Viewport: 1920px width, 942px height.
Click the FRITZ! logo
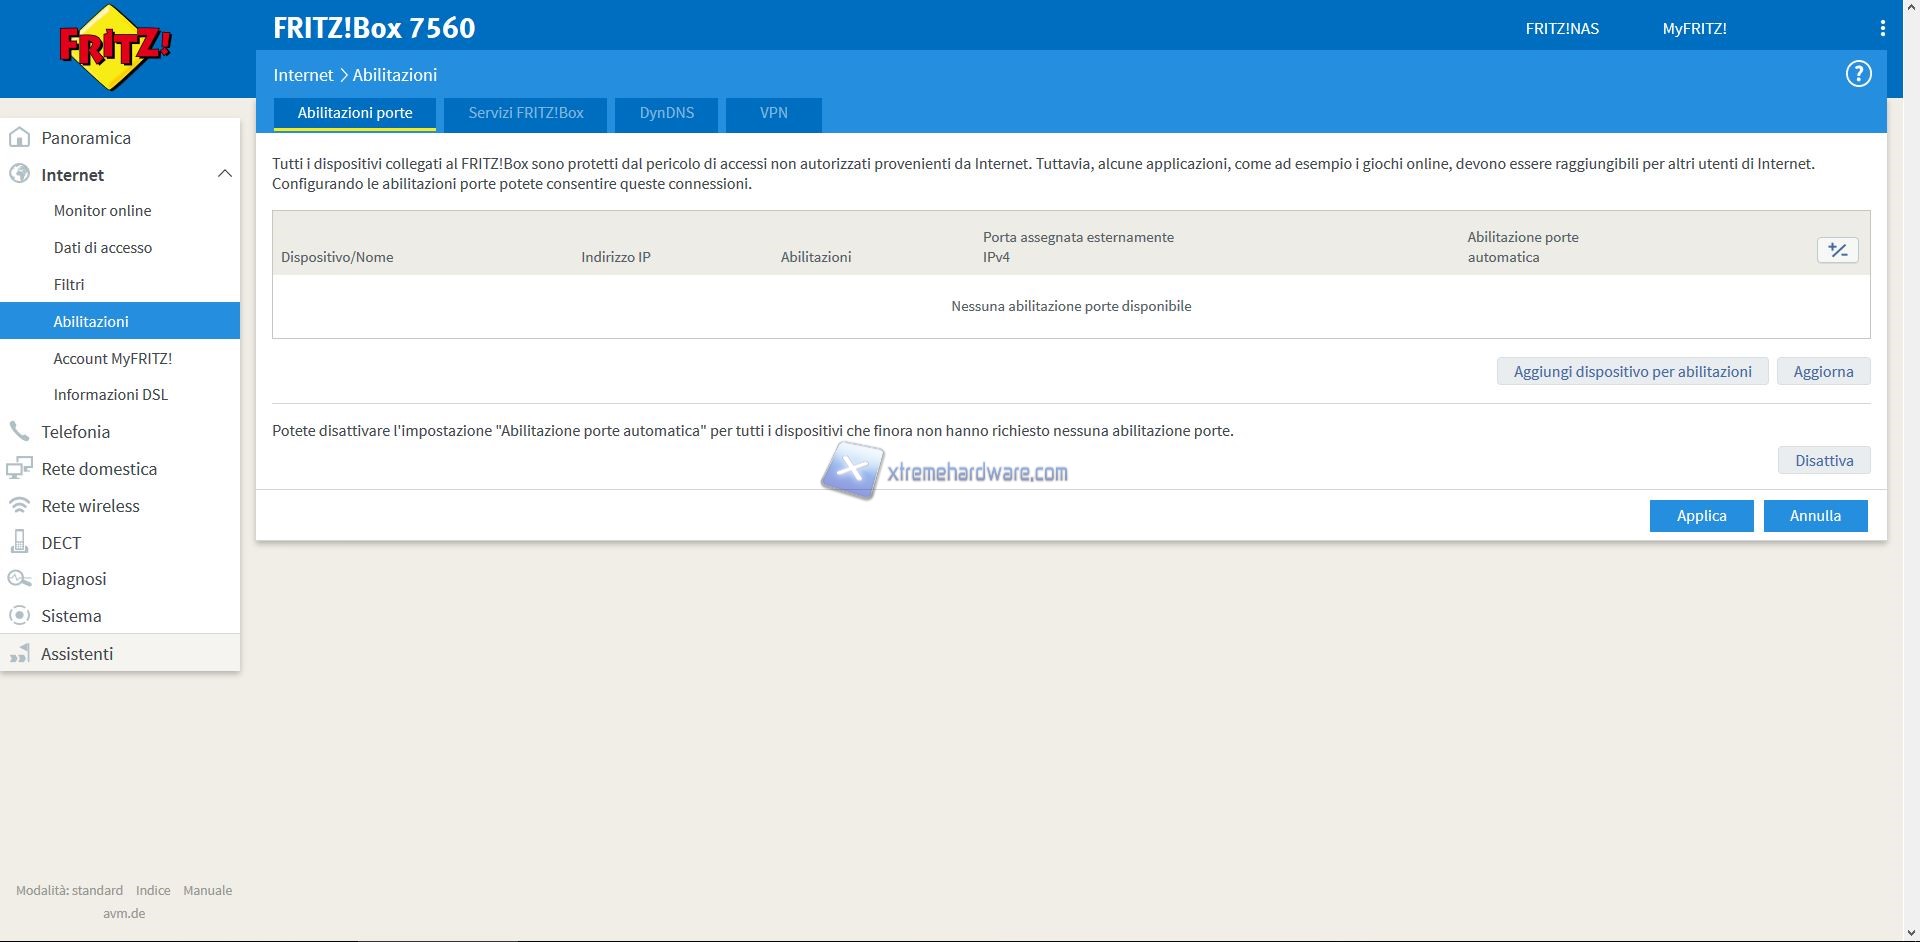click(x=115, y=48)
